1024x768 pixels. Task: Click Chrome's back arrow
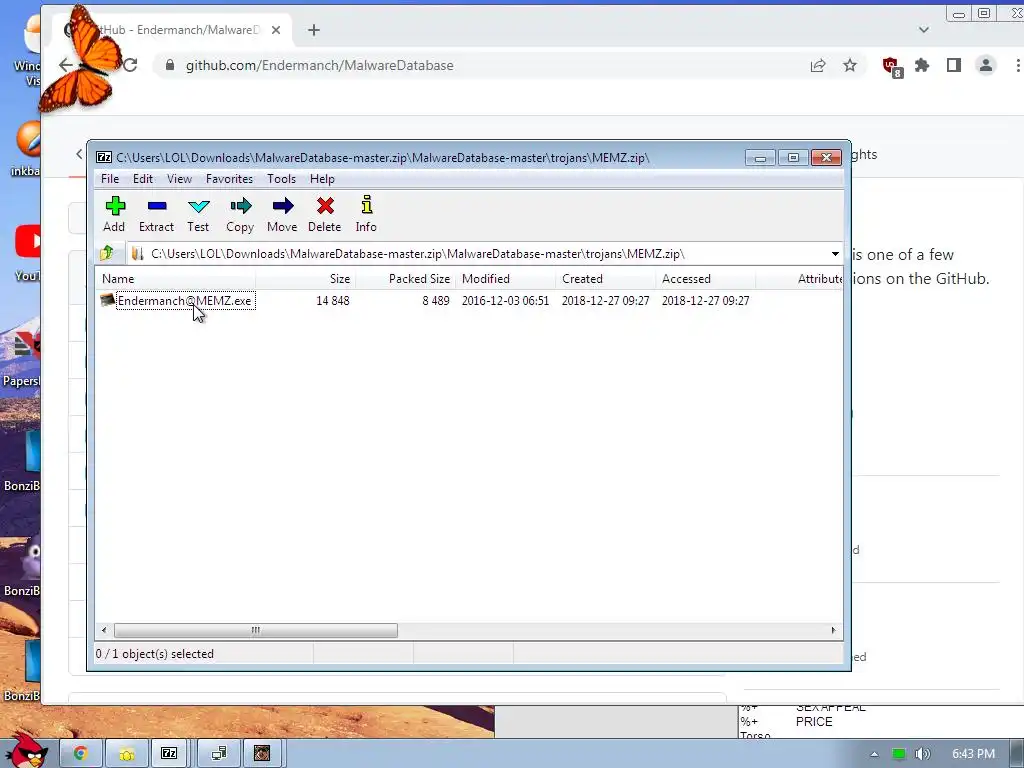click(66, 65)
